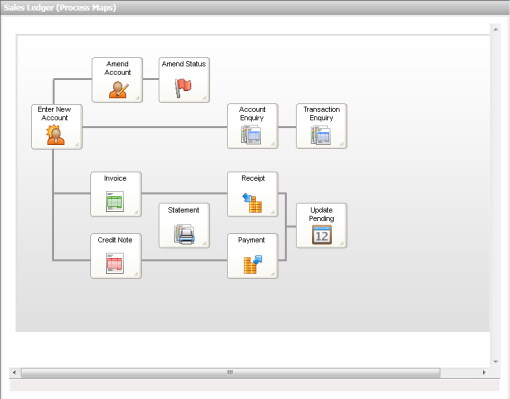Launch Transaction Enquiry documents icon
The height and width of the screenshot is (399, 510).
(x=321, y=135)
